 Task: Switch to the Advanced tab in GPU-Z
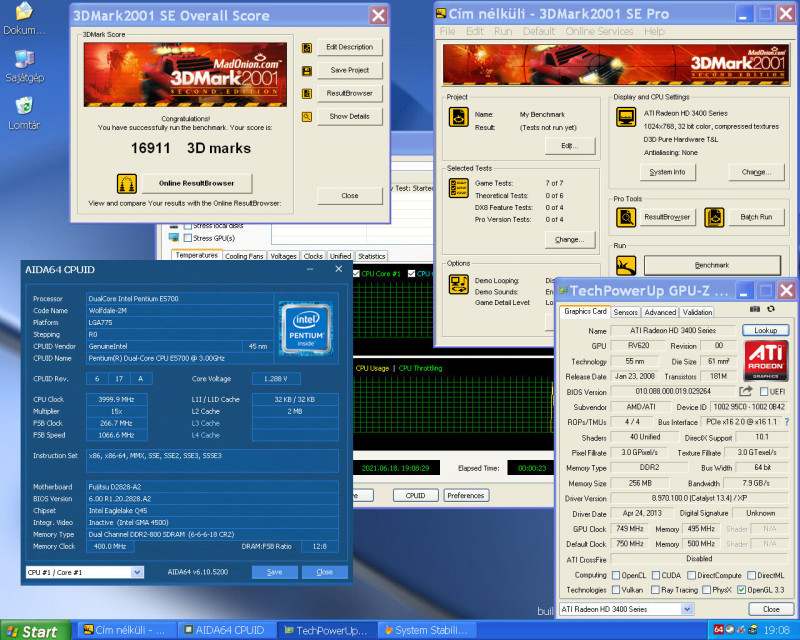tap(660, 312)
